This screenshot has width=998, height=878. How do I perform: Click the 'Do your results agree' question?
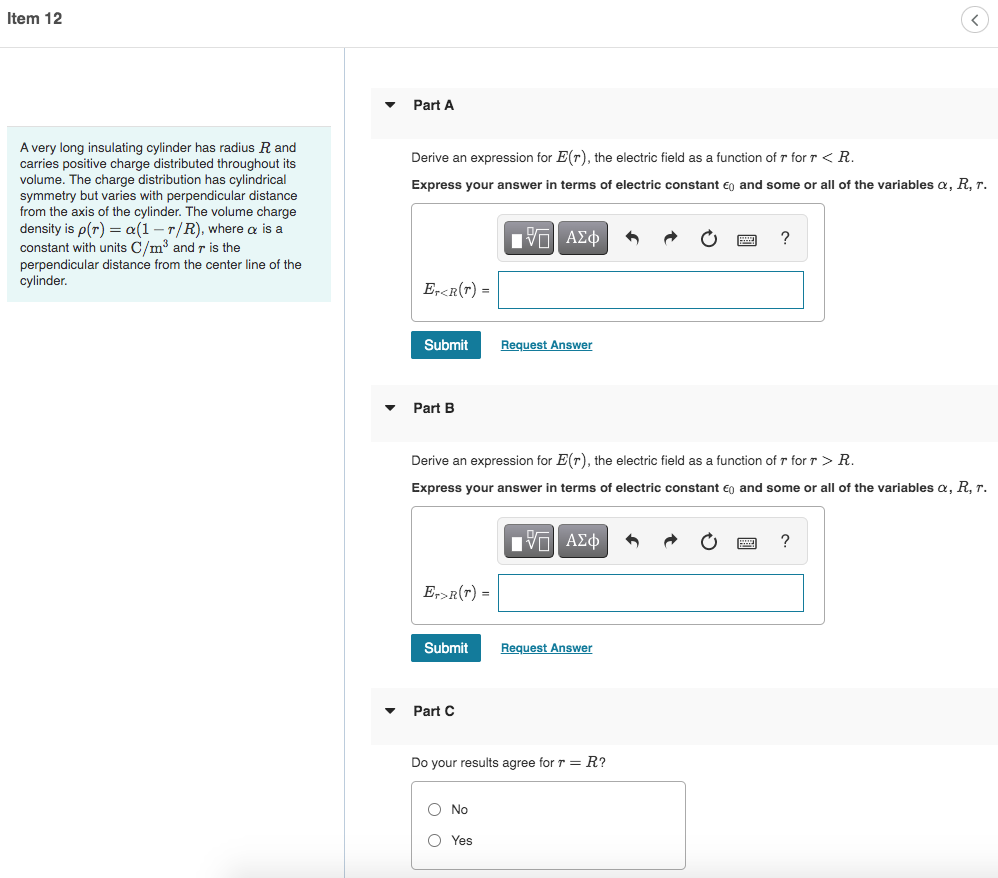point(508,762)
